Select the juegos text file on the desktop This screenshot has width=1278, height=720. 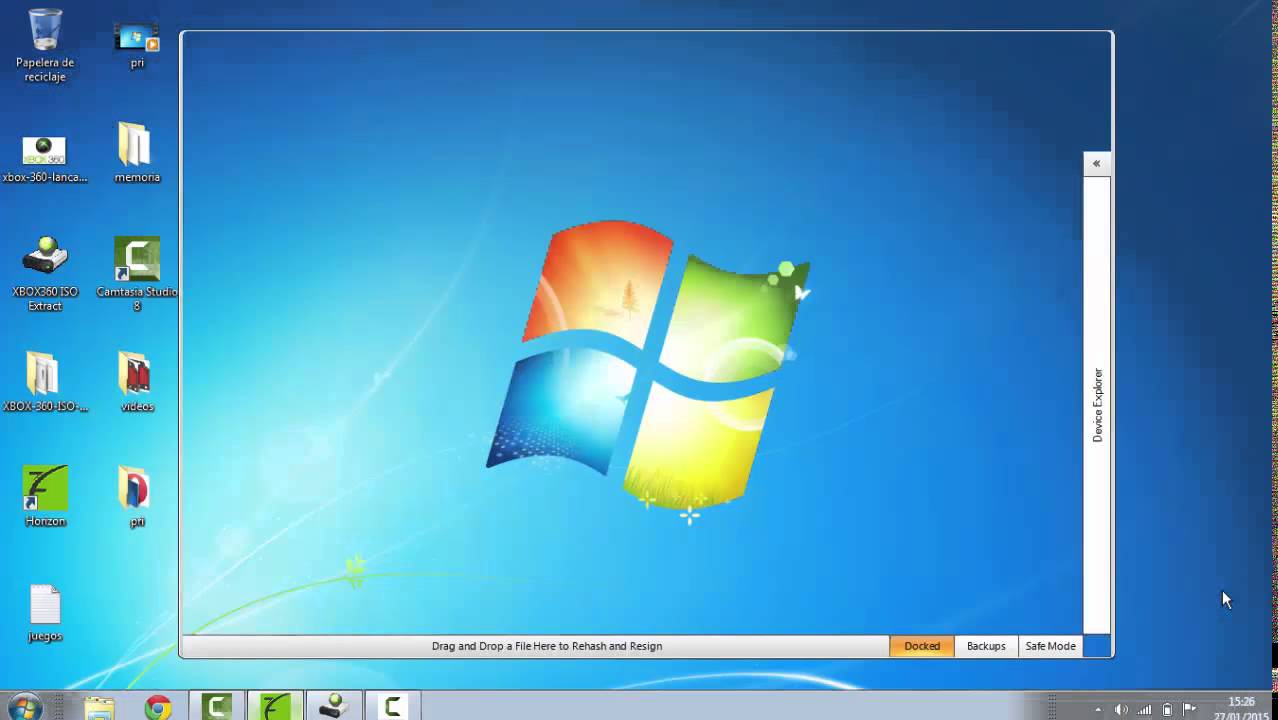click(45, 613)
